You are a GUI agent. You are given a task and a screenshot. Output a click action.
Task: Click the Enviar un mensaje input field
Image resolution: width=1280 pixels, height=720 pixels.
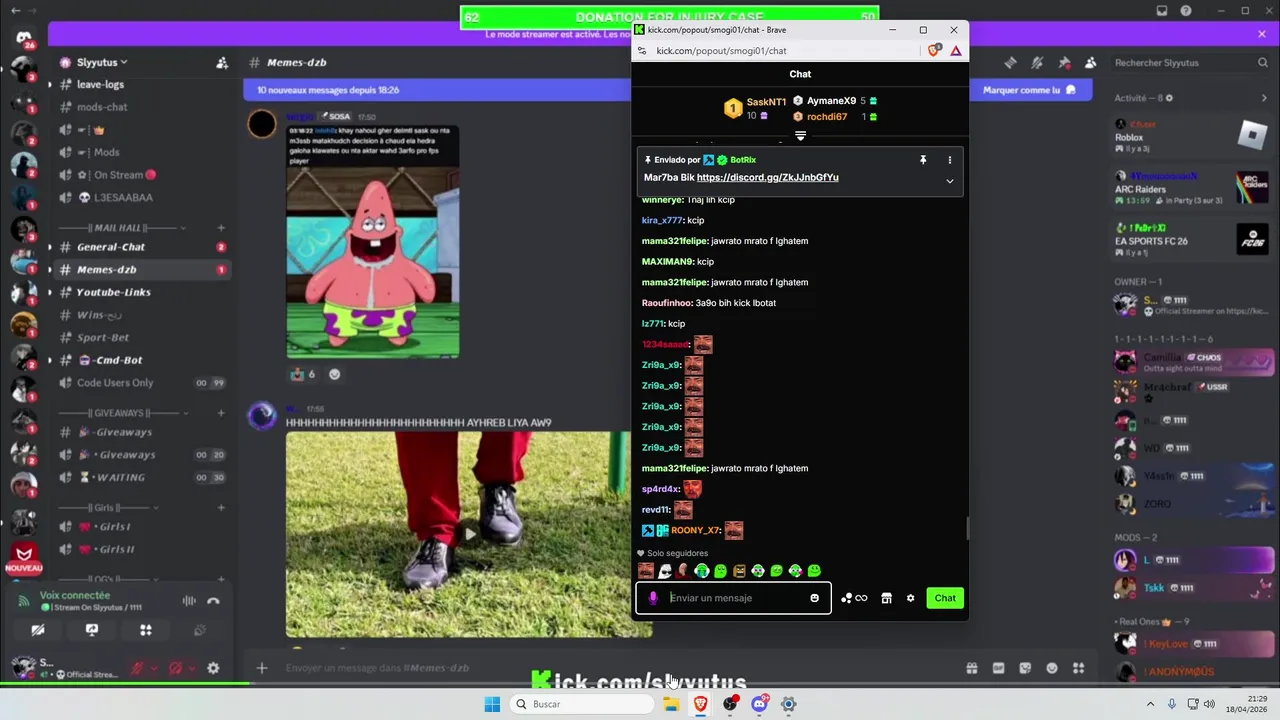pos(735,598)
